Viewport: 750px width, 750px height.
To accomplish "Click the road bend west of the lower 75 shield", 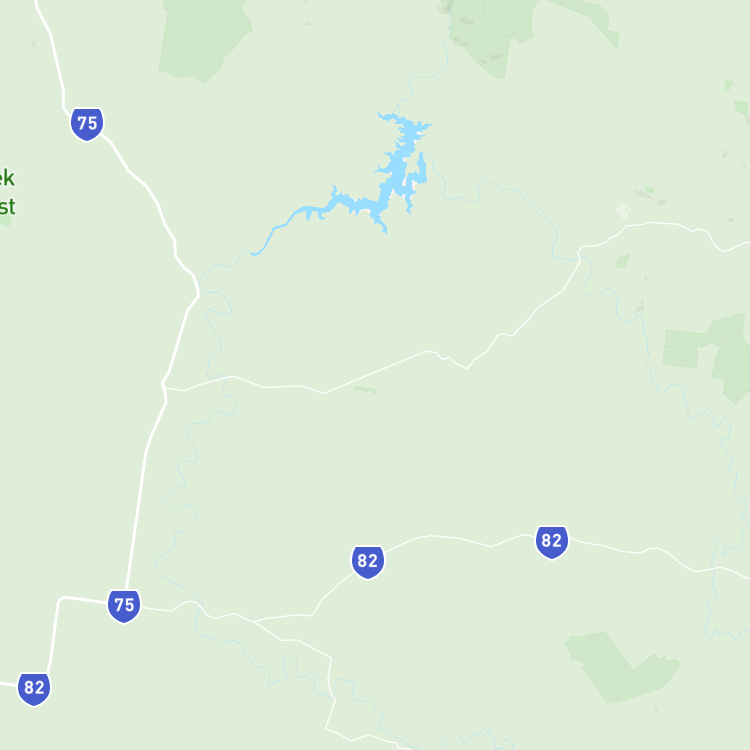I will click(60, 600).
